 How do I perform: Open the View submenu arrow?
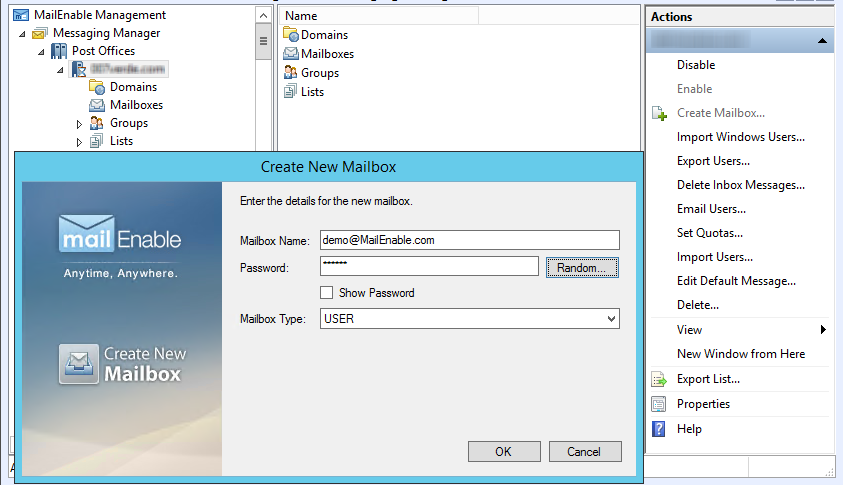[823, 330]
